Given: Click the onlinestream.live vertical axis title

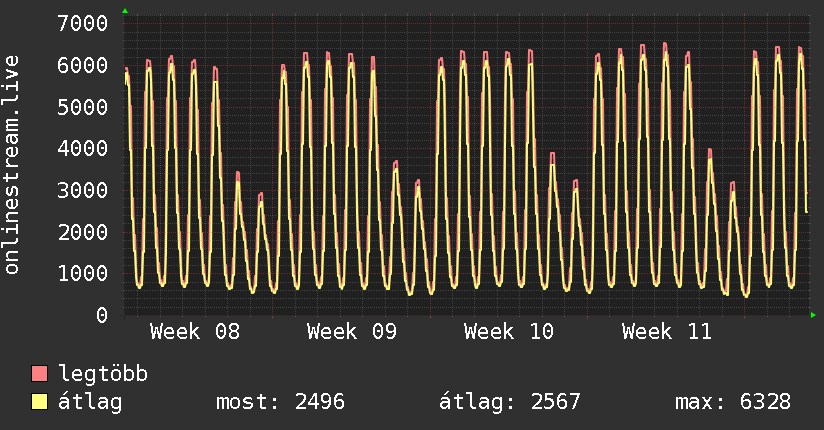Looking at the screenshot, I should tap(13, 166).
